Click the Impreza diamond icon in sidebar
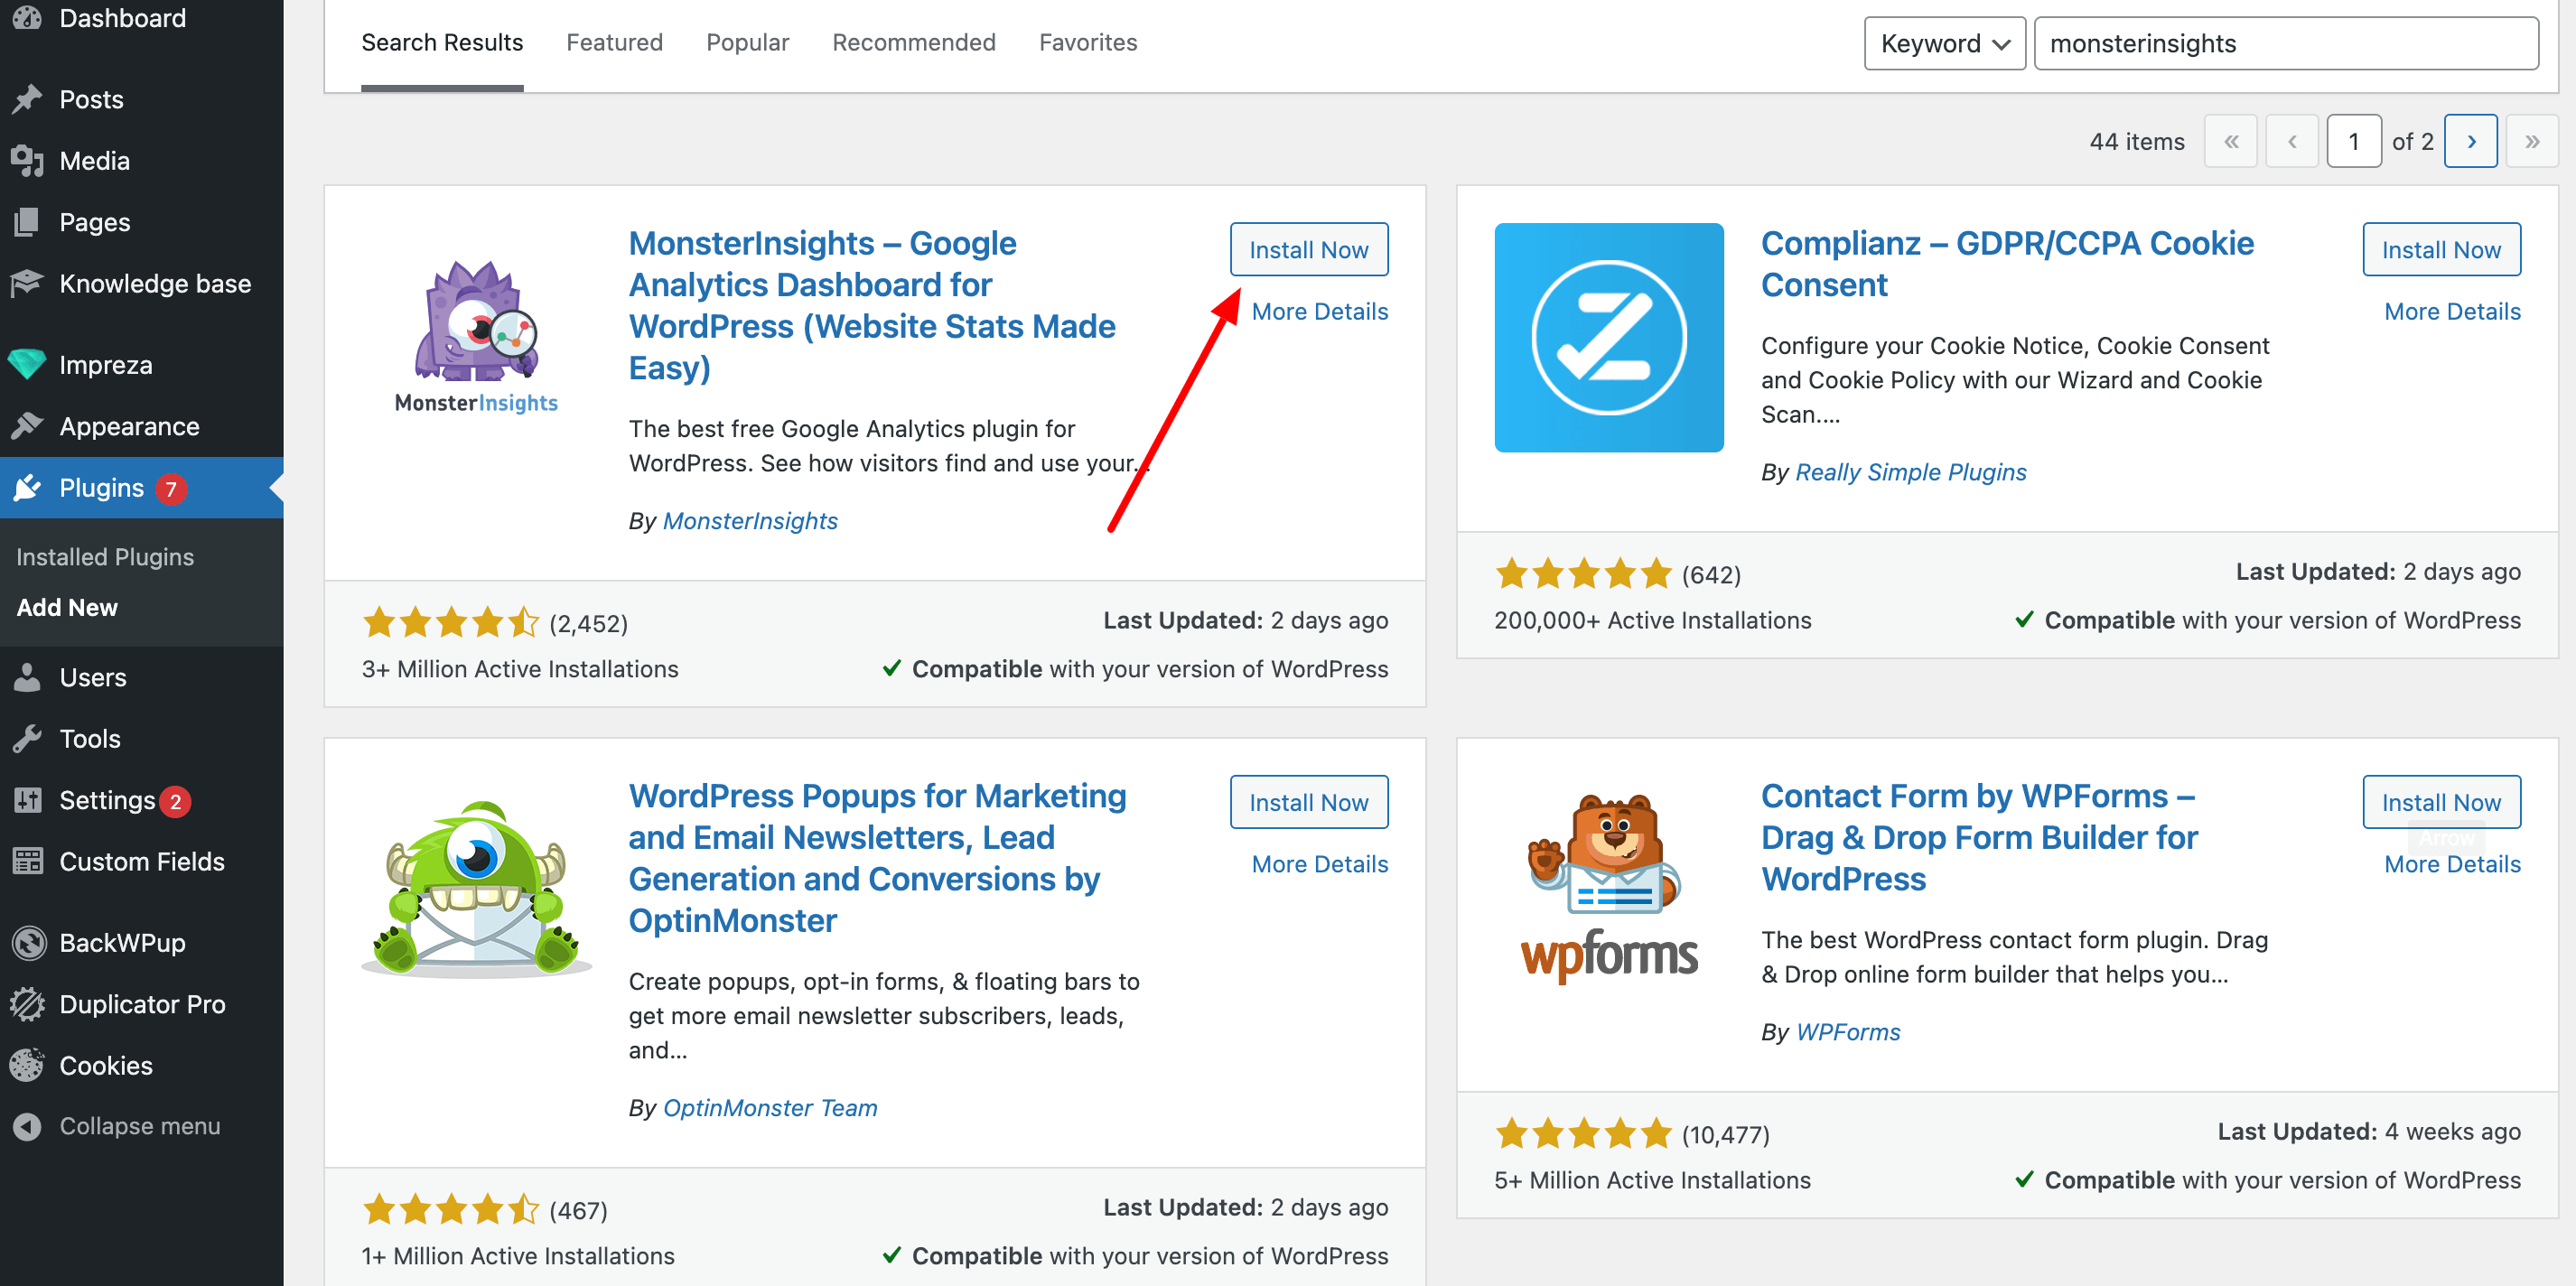 27,365
